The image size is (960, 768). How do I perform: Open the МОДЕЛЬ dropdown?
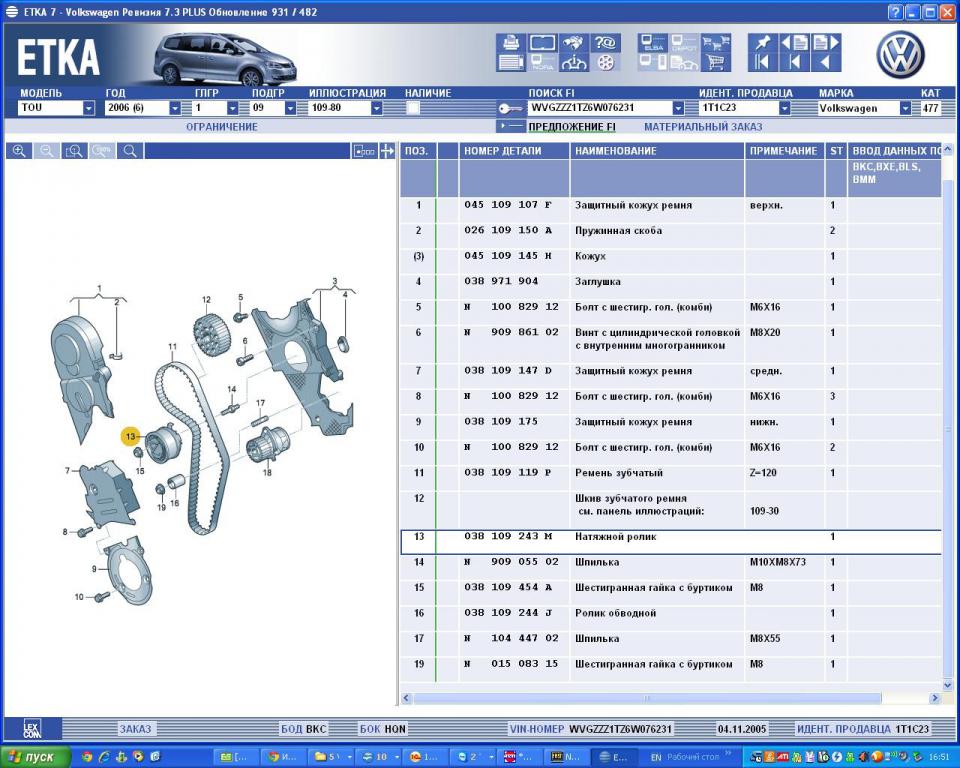point(89,108)
